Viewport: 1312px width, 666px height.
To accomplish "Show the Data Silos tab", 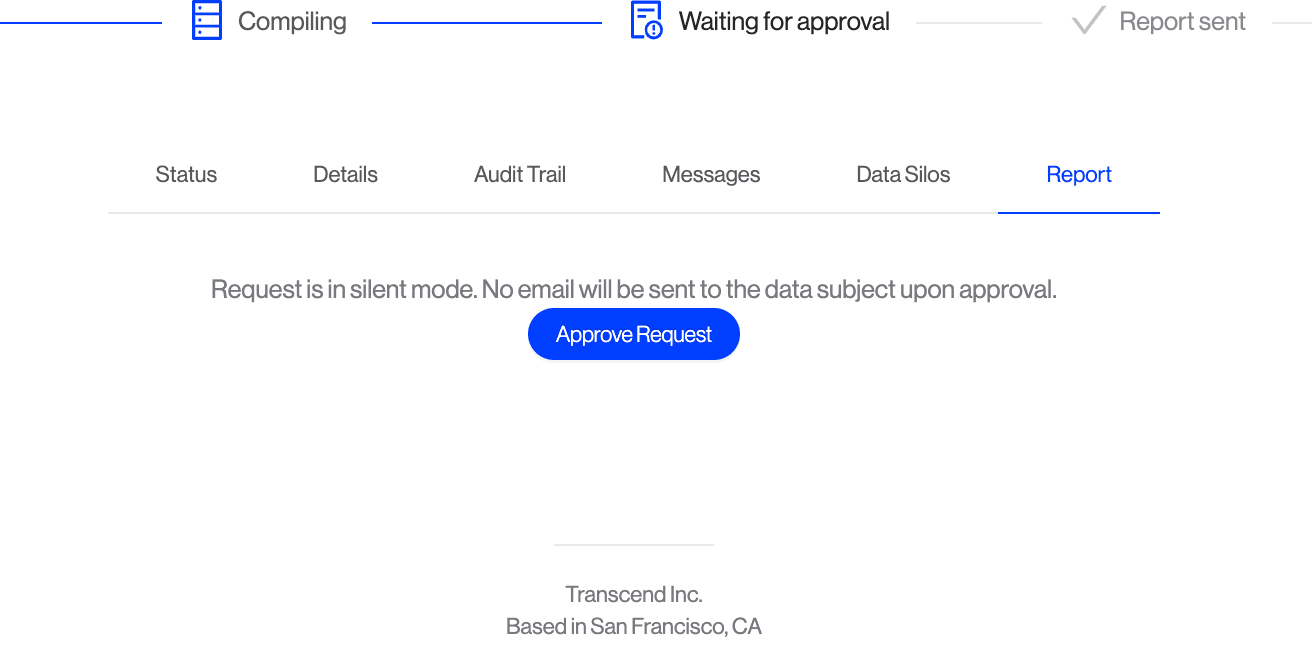I will [903, 175].
